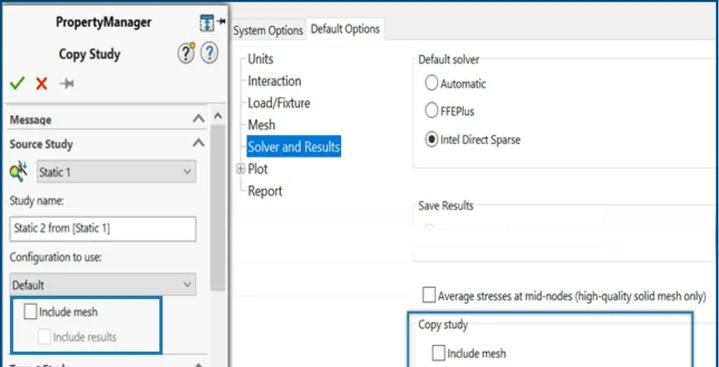The height and width of the screenshot is (367, 719).
Task: Click the PropertyManager vertical scrollbar thumb
Action: (x=218, y=207)
